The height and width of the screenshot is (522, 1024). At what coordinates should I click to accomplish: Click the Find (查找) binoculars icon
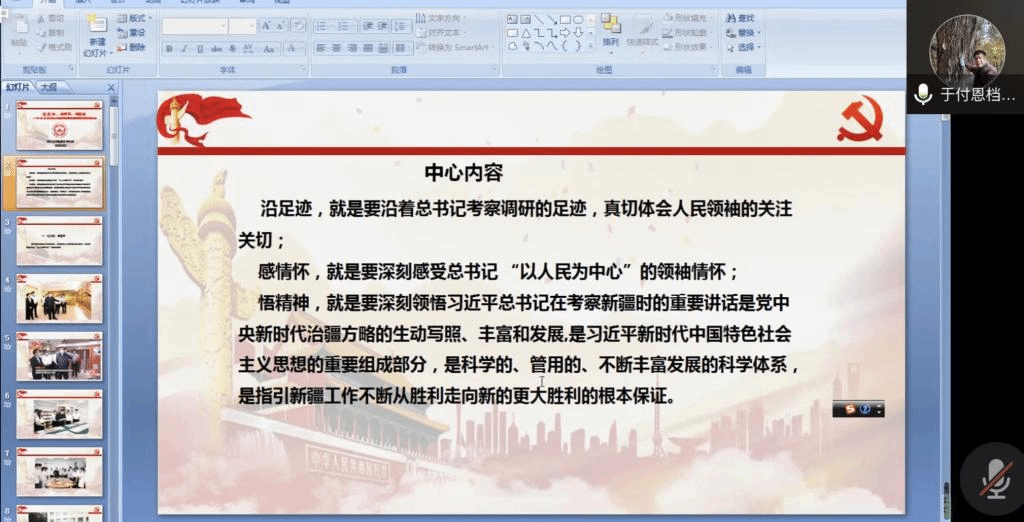pyautogui.click(x=732, y=18)
